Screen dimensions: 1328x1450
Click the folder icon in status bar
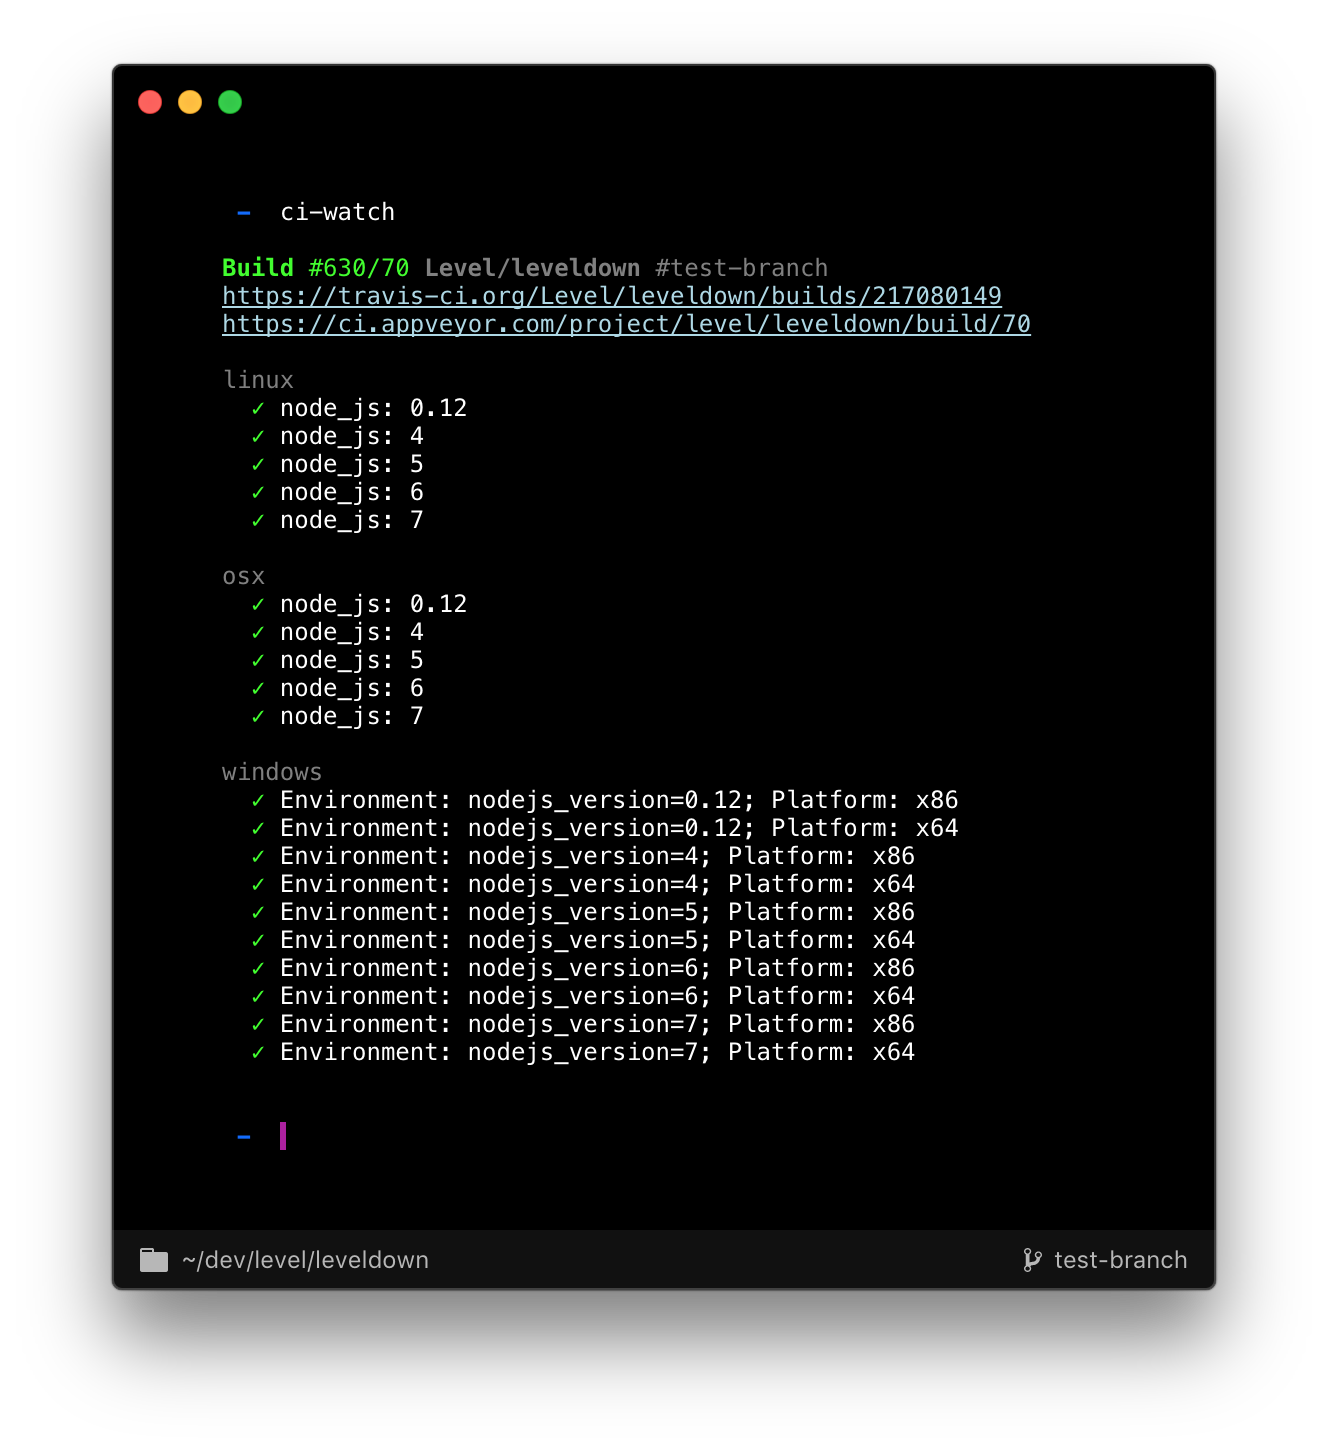154,1260
